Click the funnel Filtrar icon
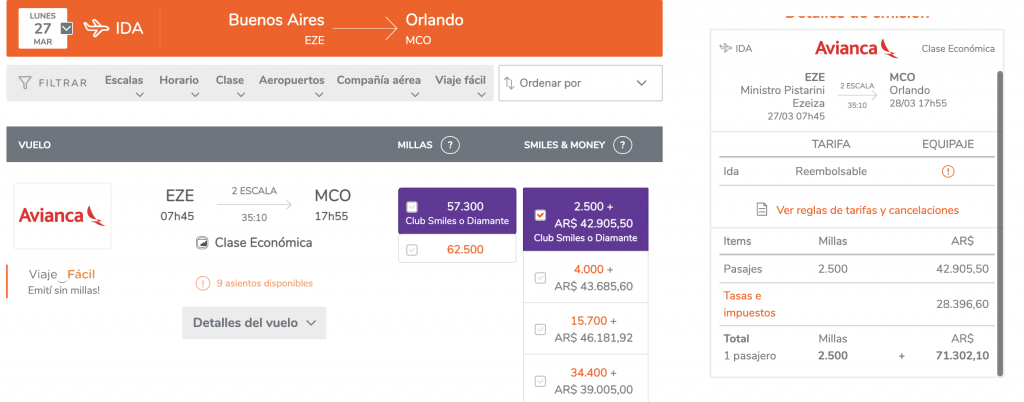 [x=25, y=83]
